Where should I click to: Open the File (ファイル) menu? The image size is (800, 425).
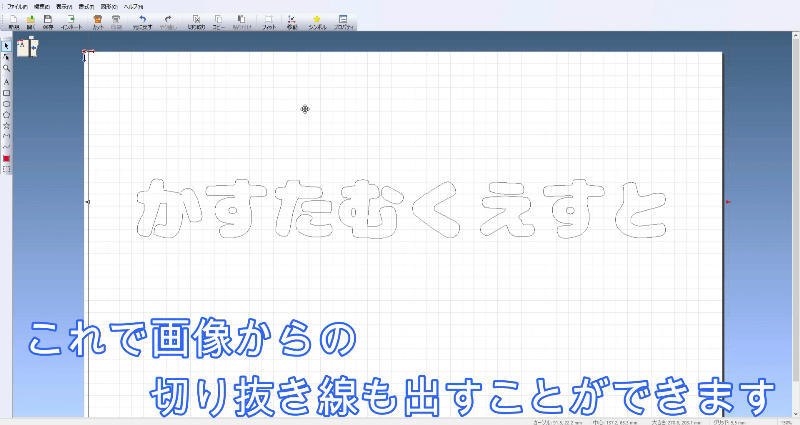17,7
